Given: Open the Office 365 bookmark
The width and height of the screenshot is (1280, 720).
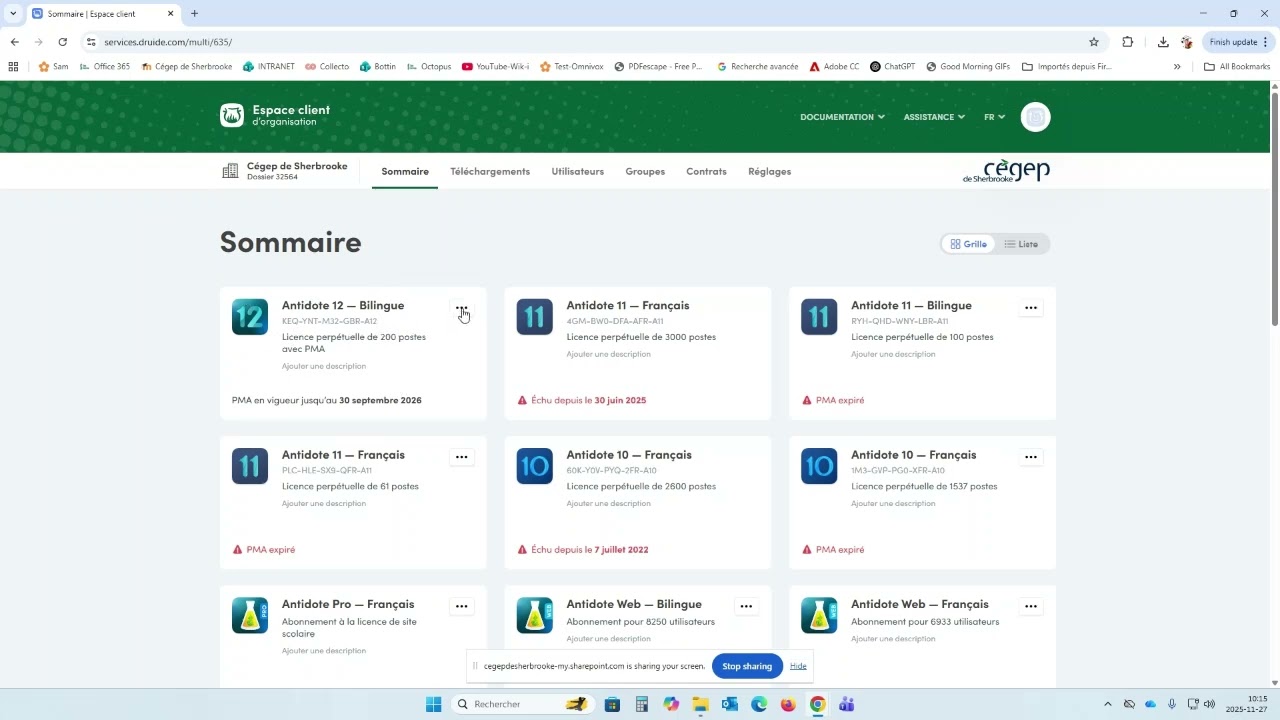Looking at the screenshot, I should [x=105, y=67].
